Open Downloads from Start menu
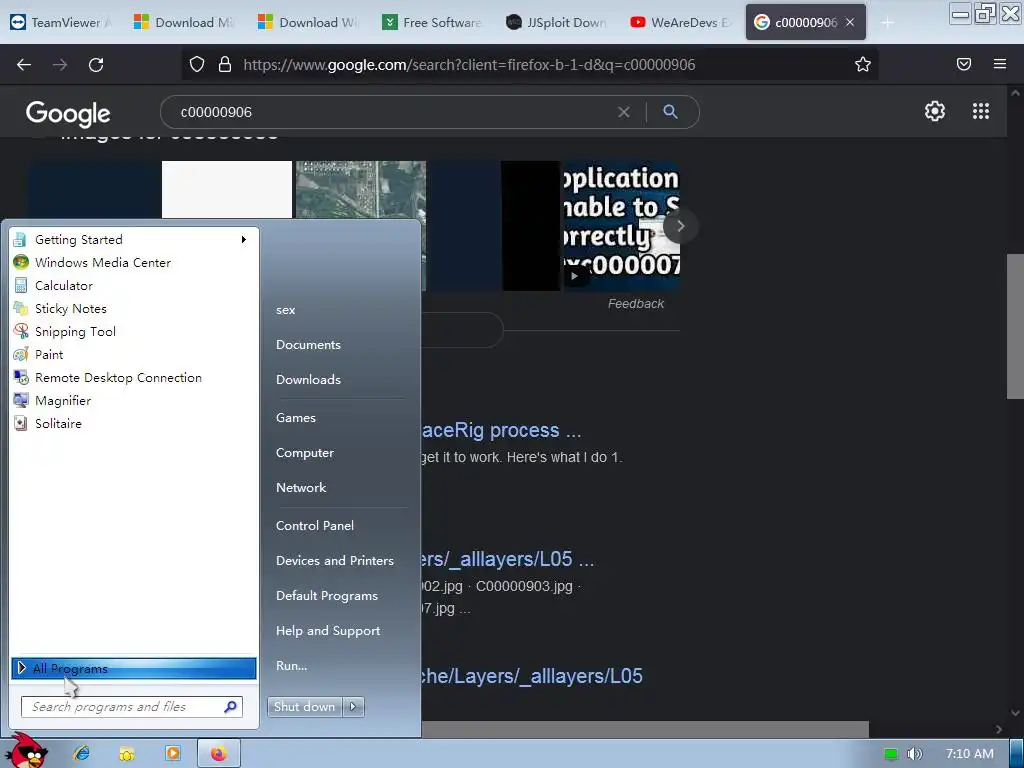Screen dimensions: 1024x768 click(308, 379)
